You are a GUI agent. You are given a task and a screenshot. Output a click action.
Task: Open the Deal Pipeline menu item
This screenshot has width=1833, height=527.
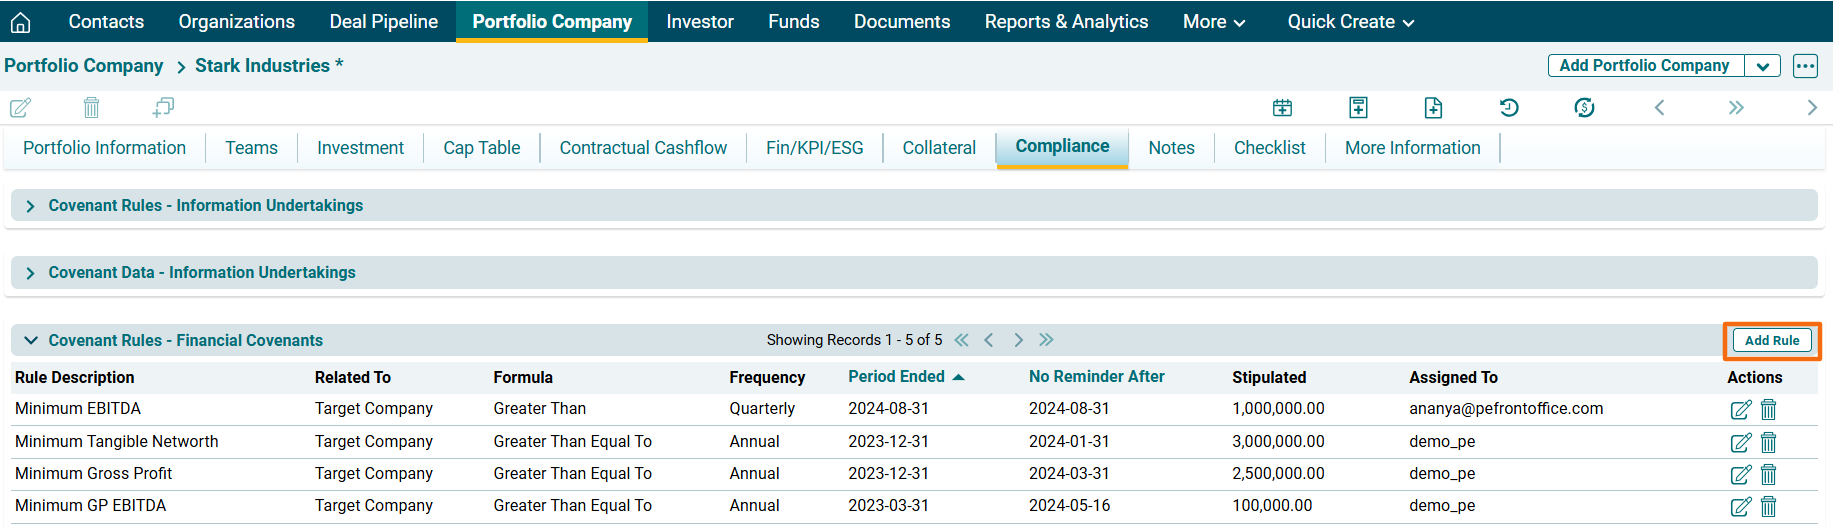(383, 22)
